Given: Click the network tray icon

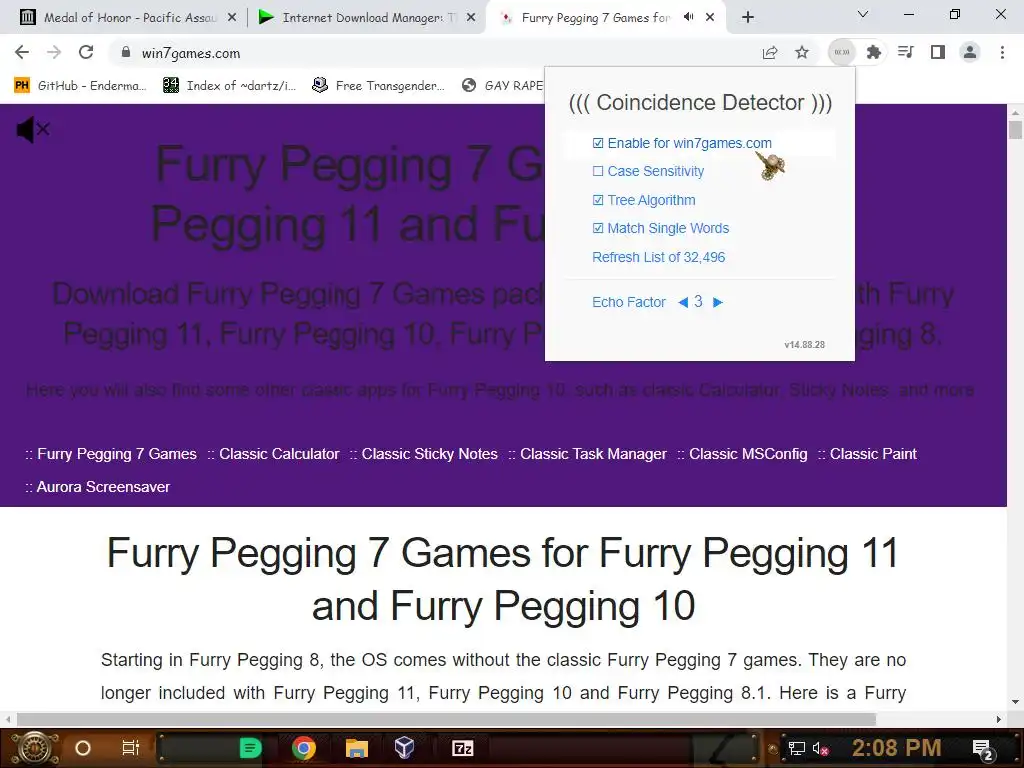Looking at the screenshot, I should click(x=797, y=748).
